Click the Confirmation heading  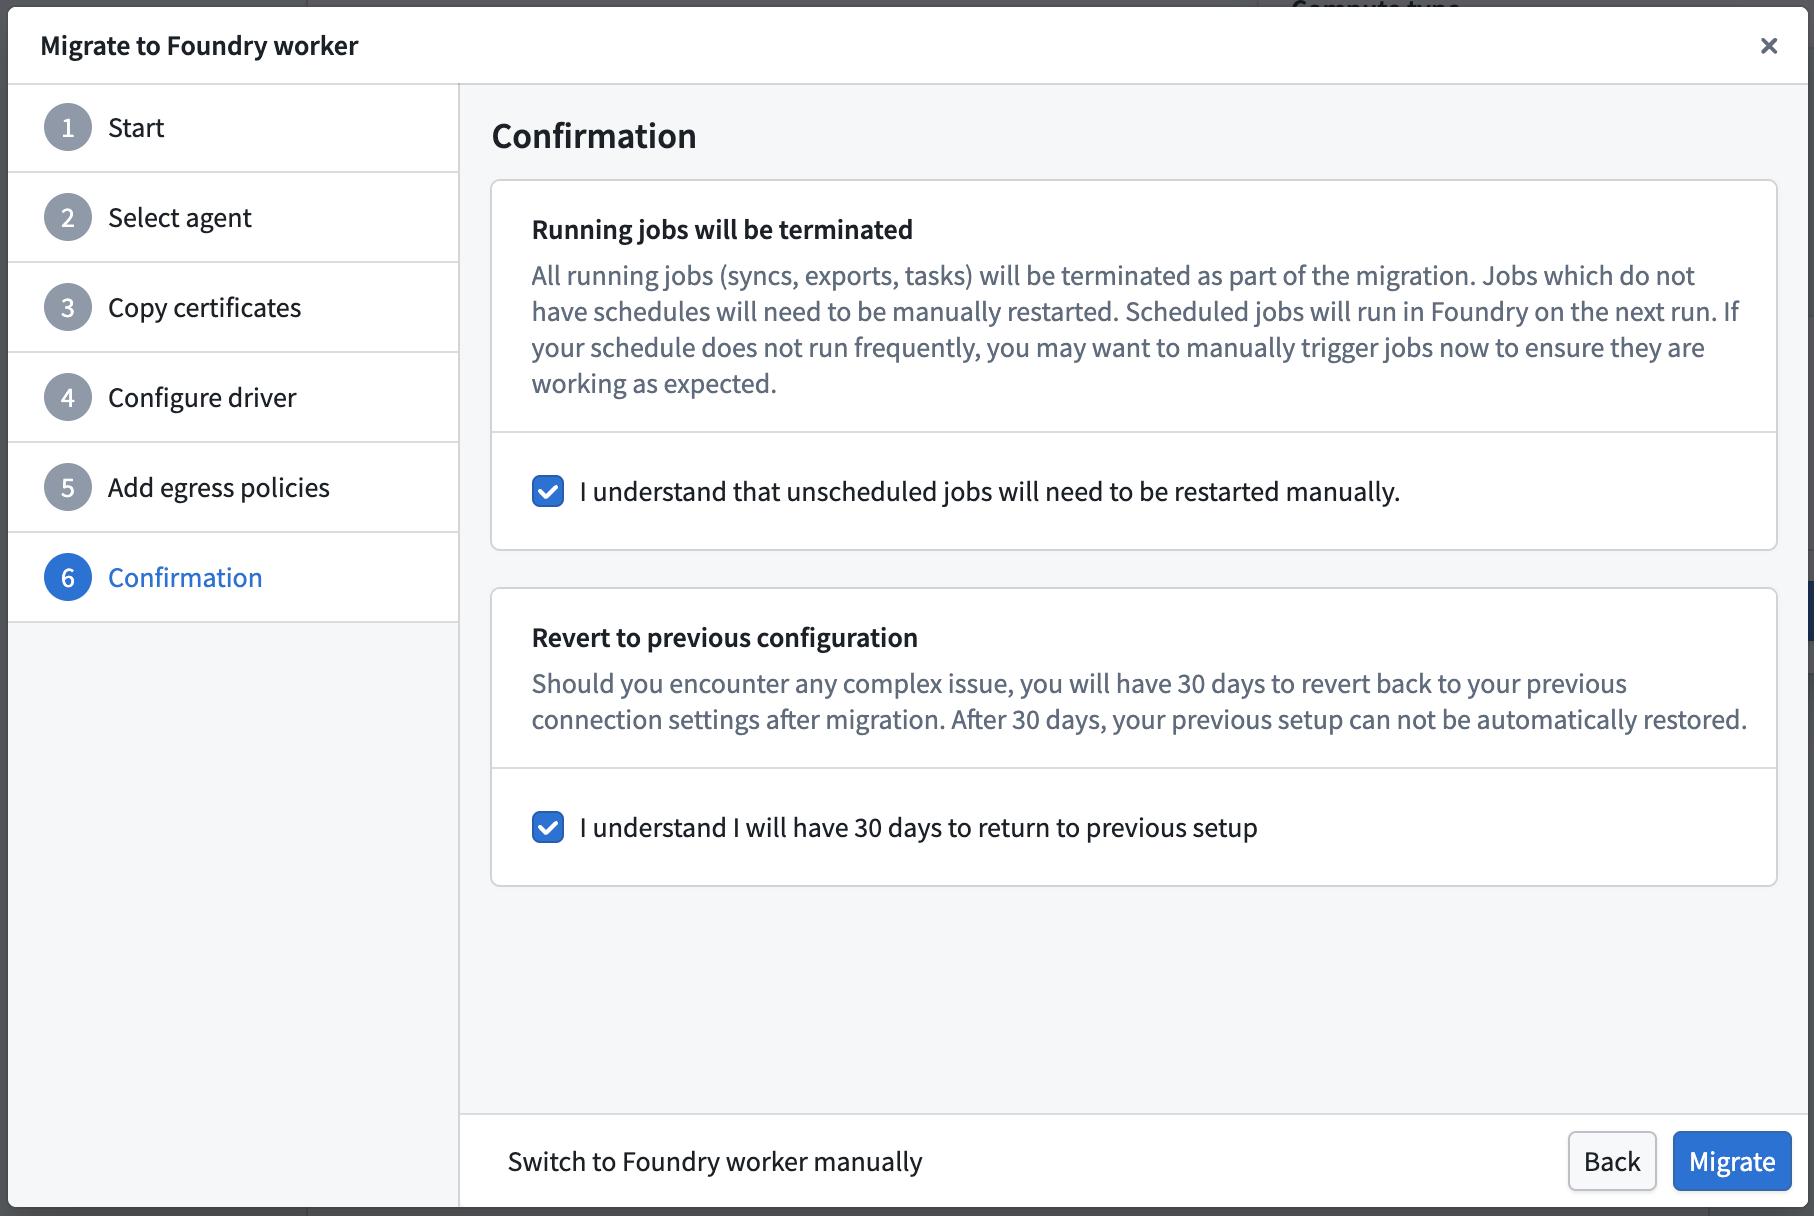point(594,136)
